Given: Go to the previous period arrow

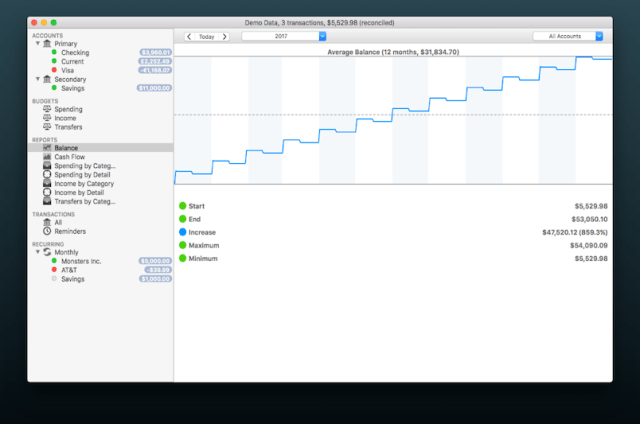Looking at the screenshot, I should point(189,37).
